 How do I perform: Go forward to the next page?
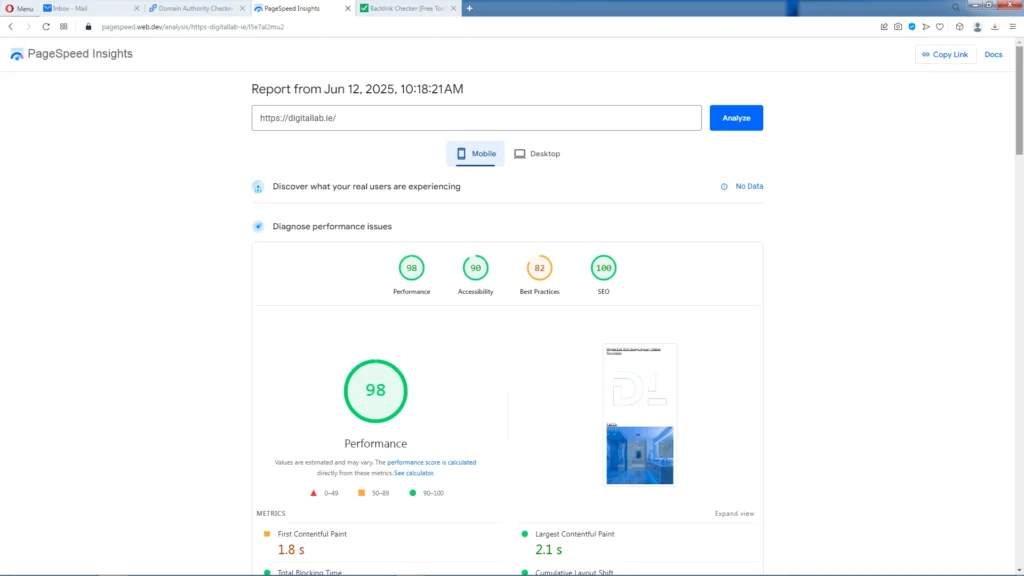point(28,27)
